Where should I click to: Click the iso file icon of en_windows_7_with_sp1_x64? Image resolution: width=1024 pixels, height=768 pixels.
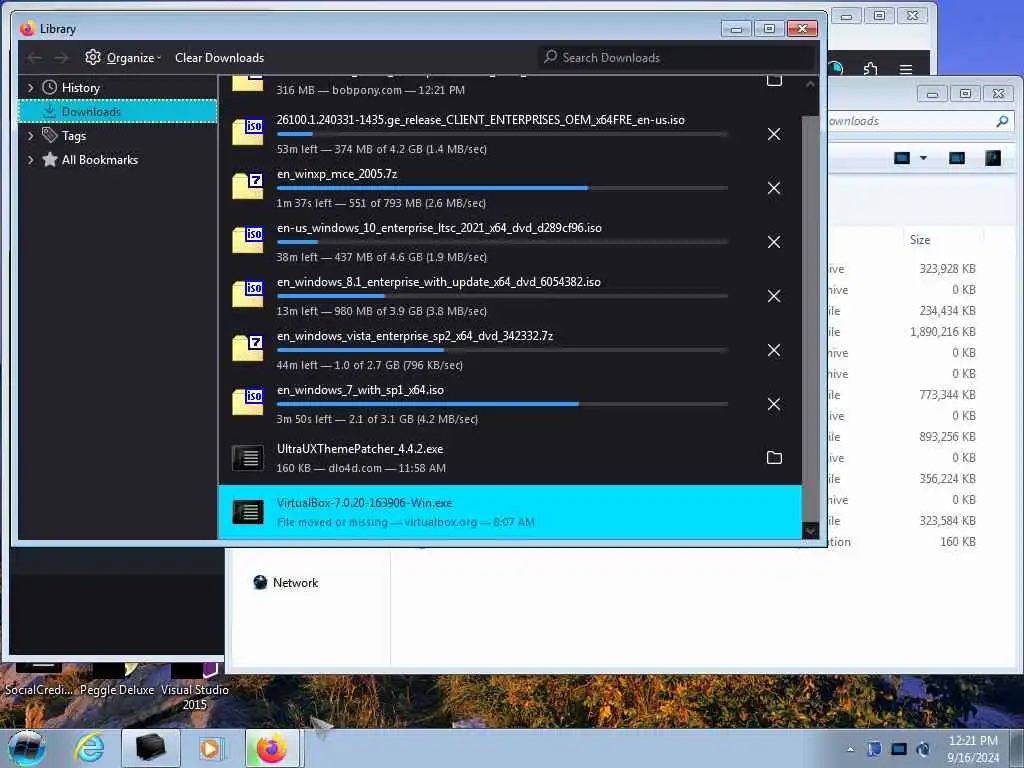[x=248, y=402]
